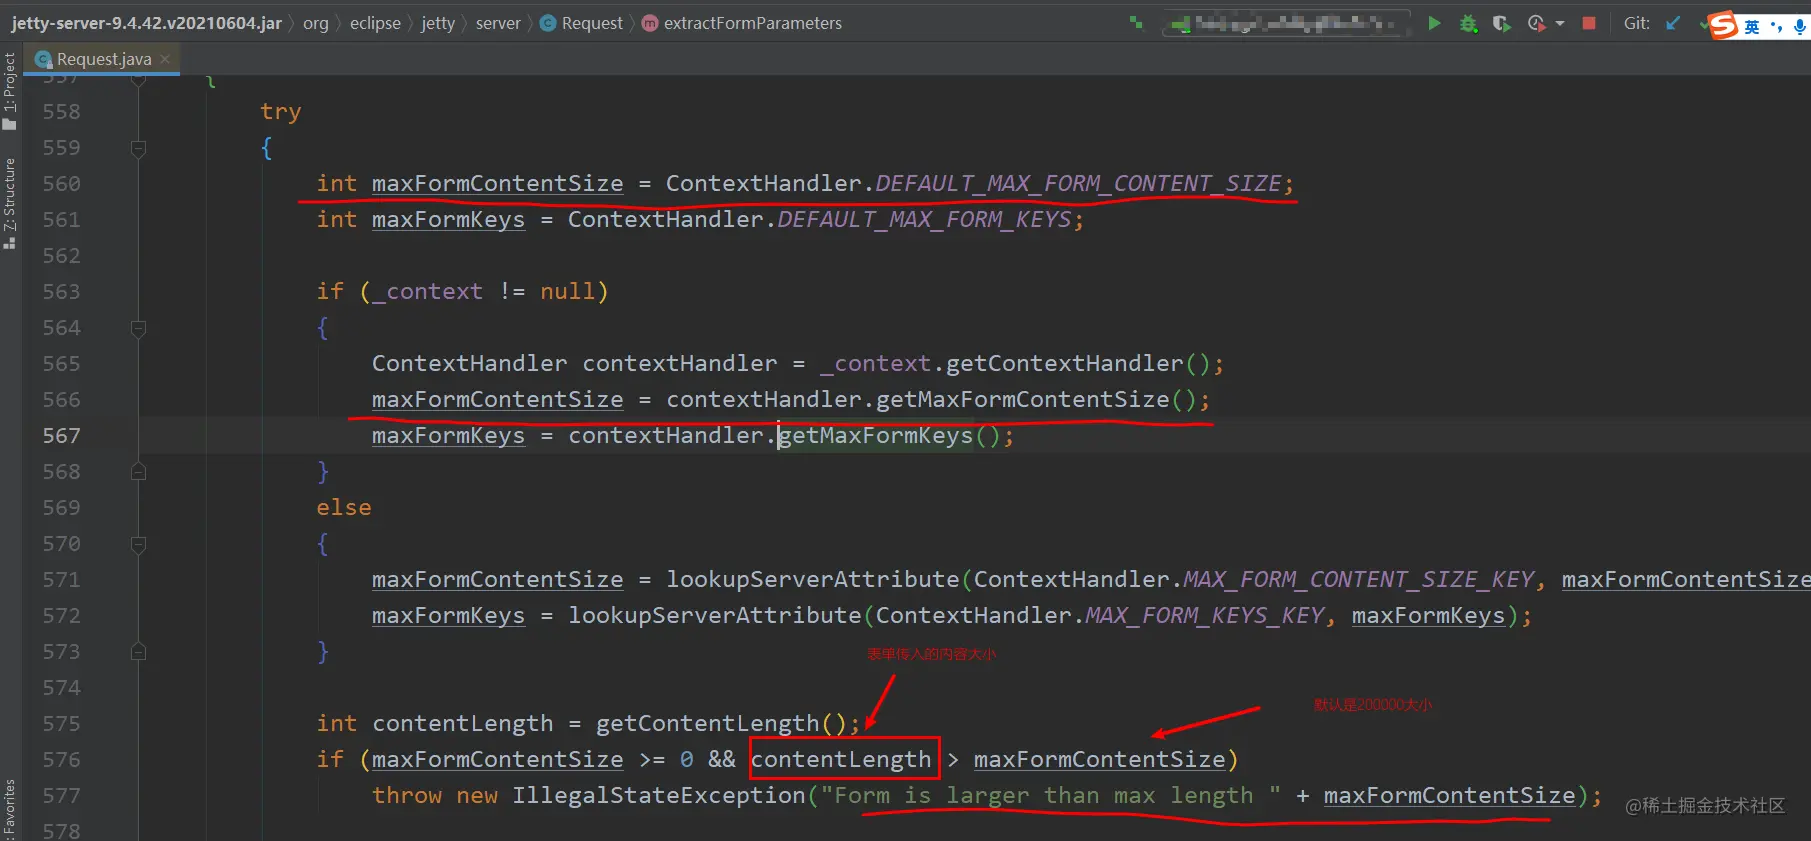Stop the running process with red square
Image resolution: width=1811 pixels, height=841 pixels.
(x=1589, y=23)
